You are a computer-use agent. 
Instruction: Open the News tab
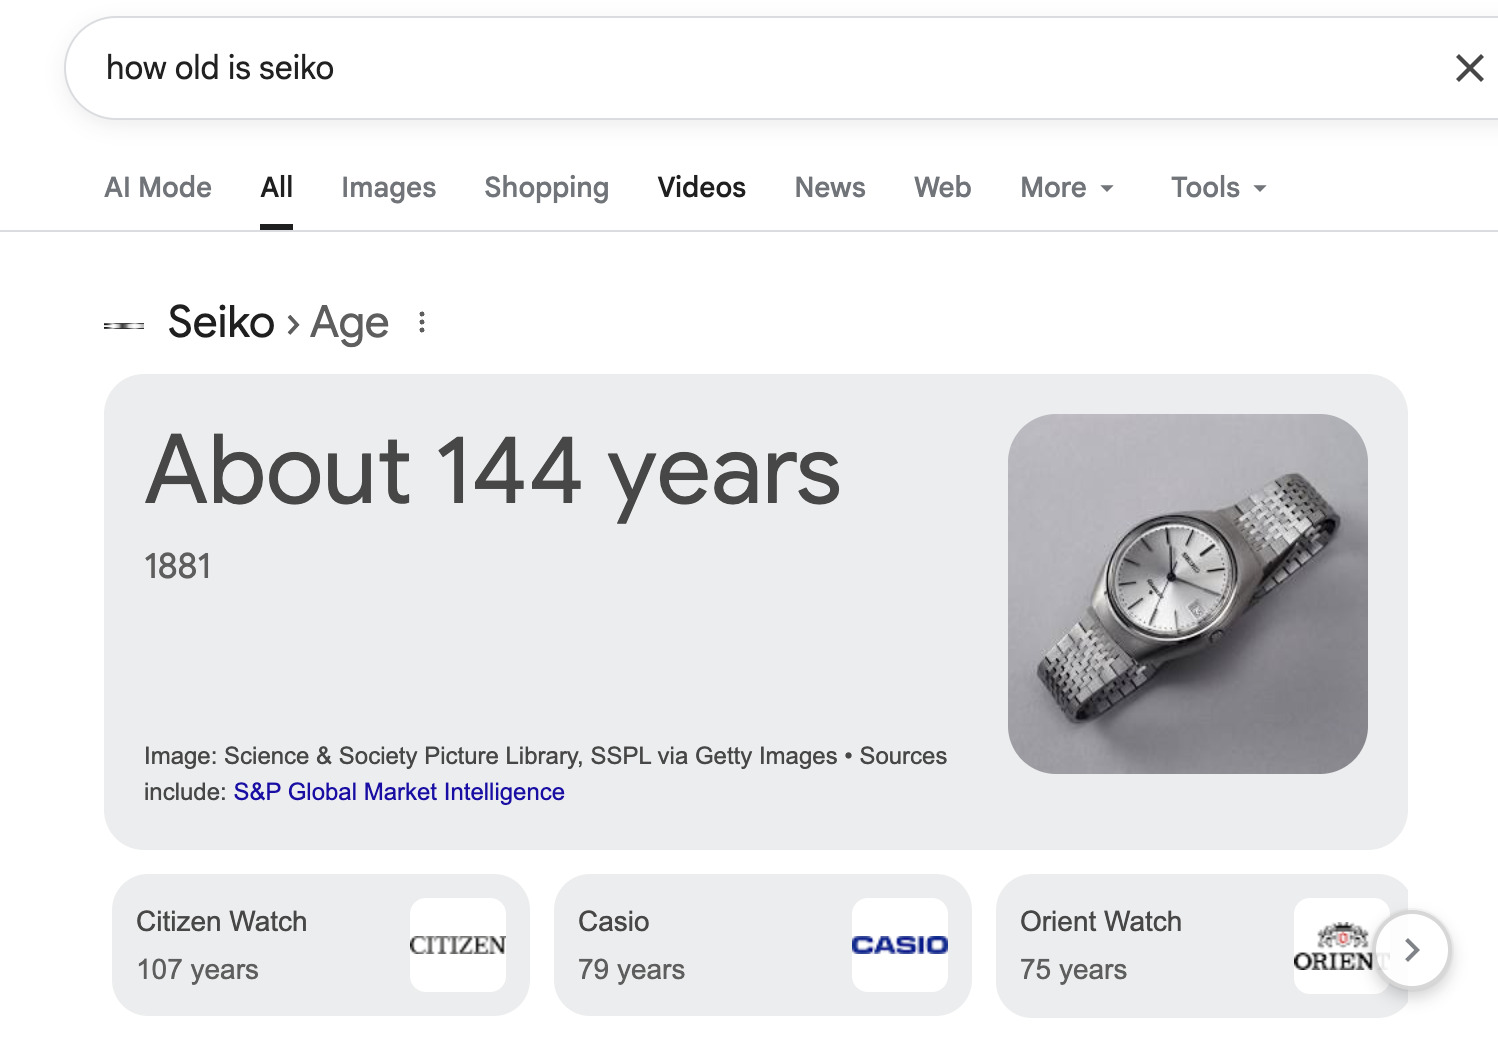click(x=830, y=187)
